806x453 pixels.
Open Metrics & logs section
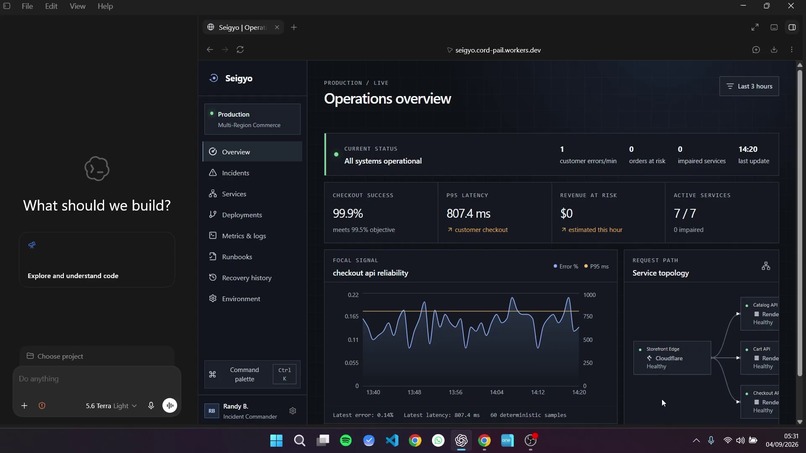(x=252, y=236)
